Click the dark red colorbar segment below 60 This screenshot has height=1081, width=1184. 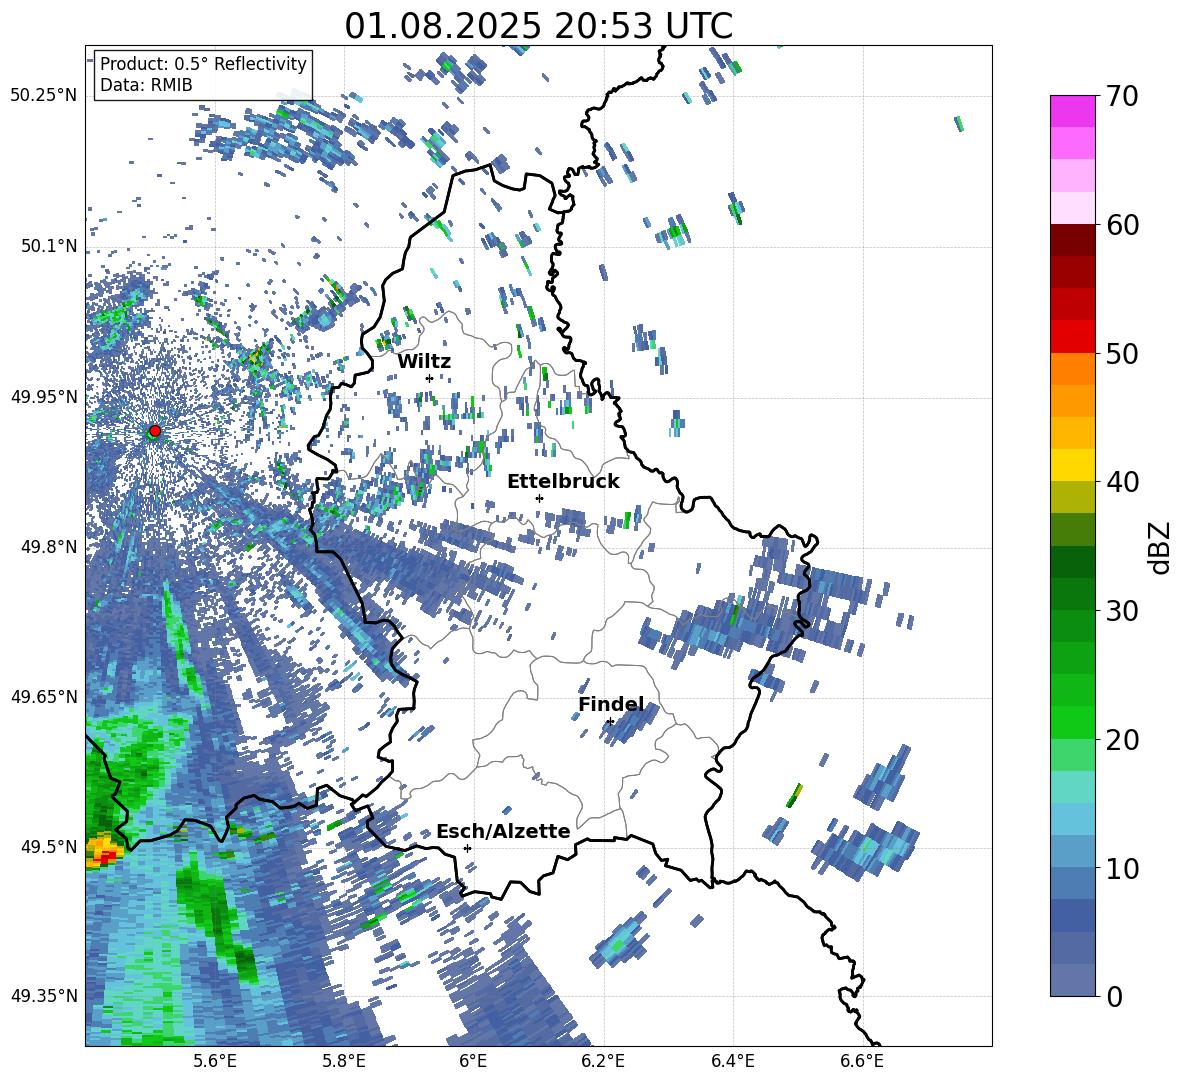1072,240
